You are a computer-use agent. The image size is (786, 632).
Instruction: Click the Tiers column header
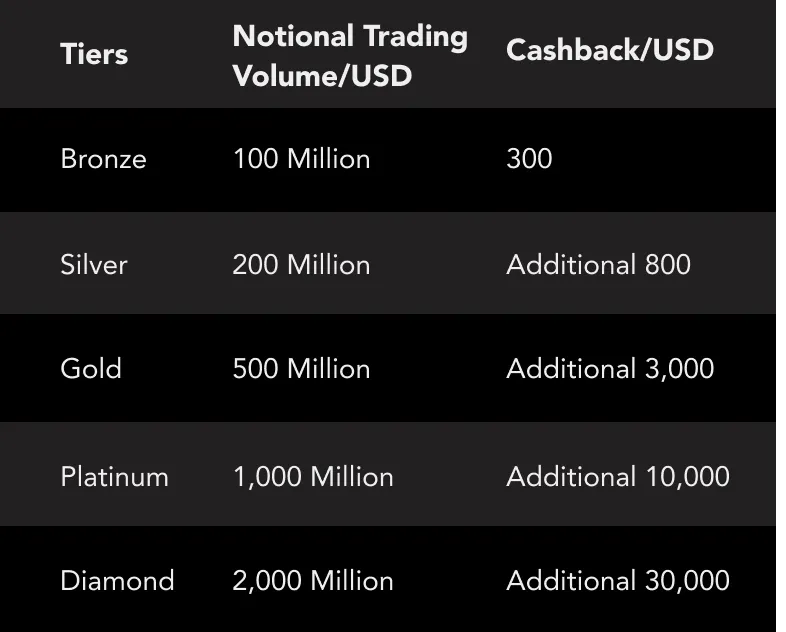94,54
